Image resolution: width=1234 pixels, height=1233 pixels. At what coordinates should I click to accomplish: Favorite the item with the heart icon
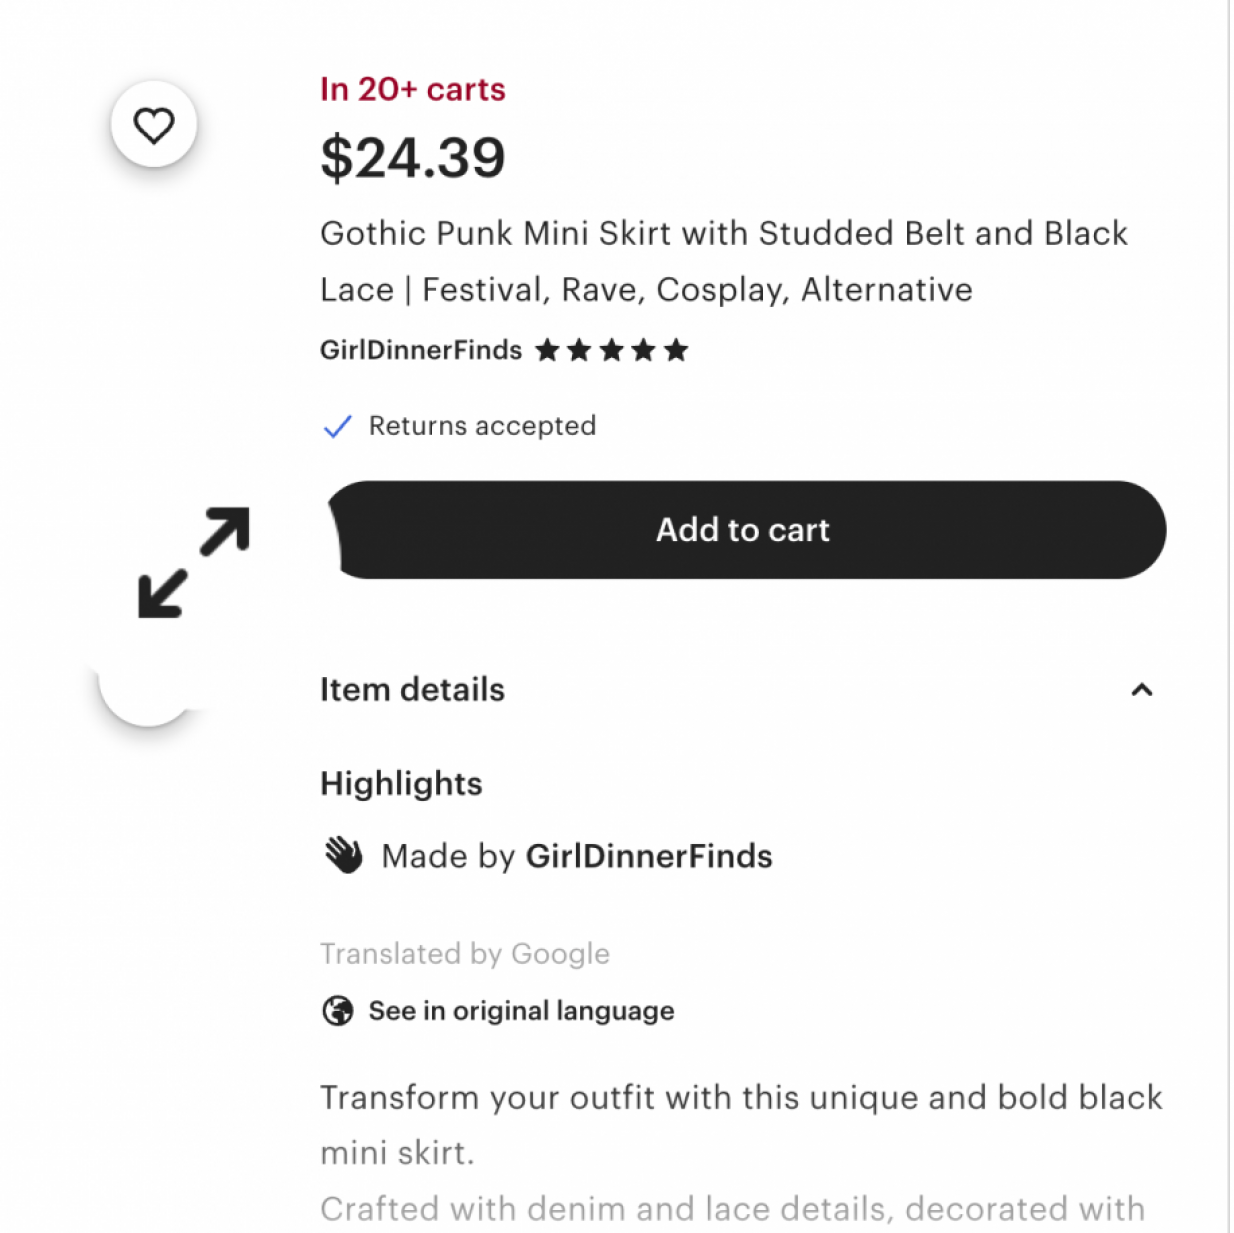[154, 125]
